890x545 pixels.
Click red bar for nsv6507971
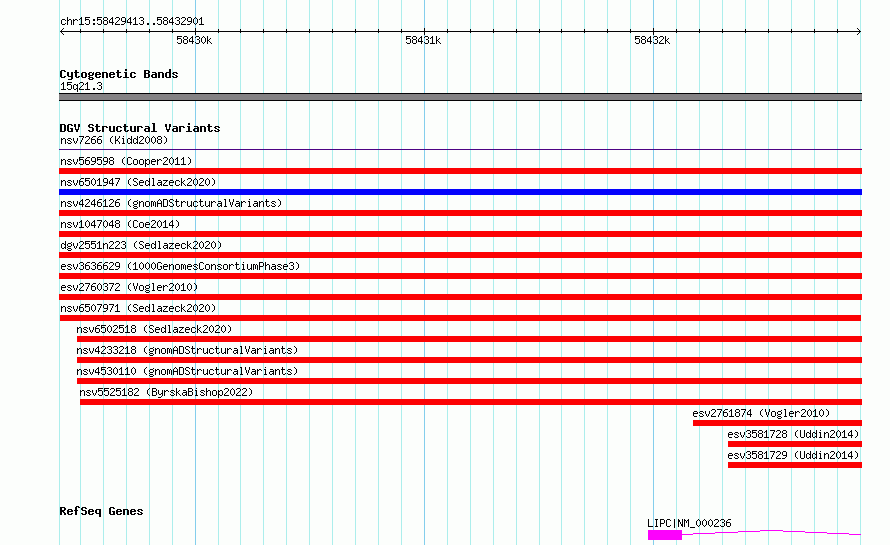(x=460, y=318)
